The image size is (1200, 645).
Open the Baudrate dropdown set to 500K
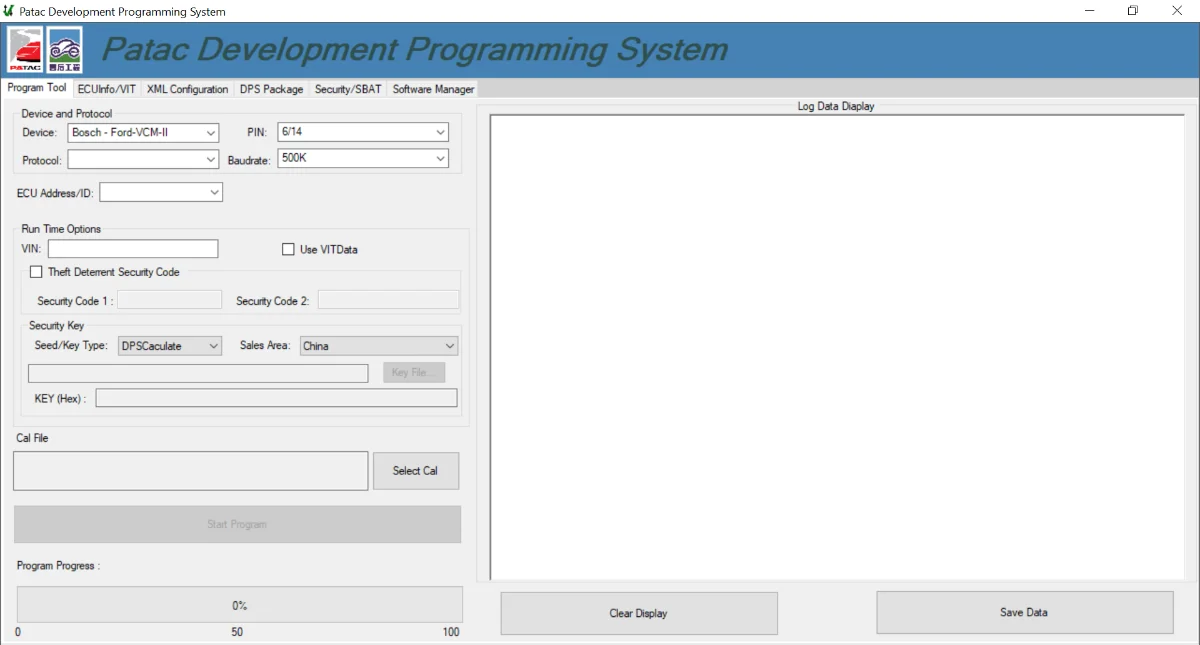(x=362, y=158)
